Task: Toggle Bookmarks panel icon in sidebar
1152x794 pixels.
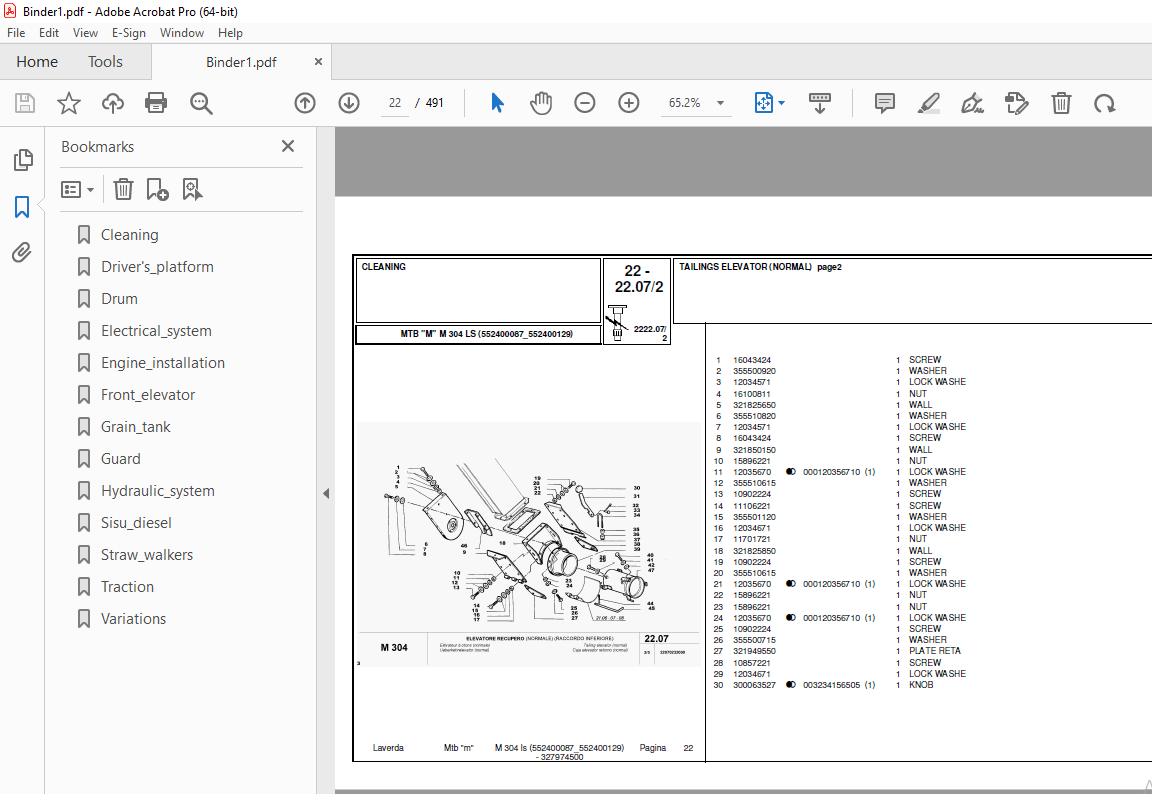Action: pyautogui.click(x=22, y=207)
